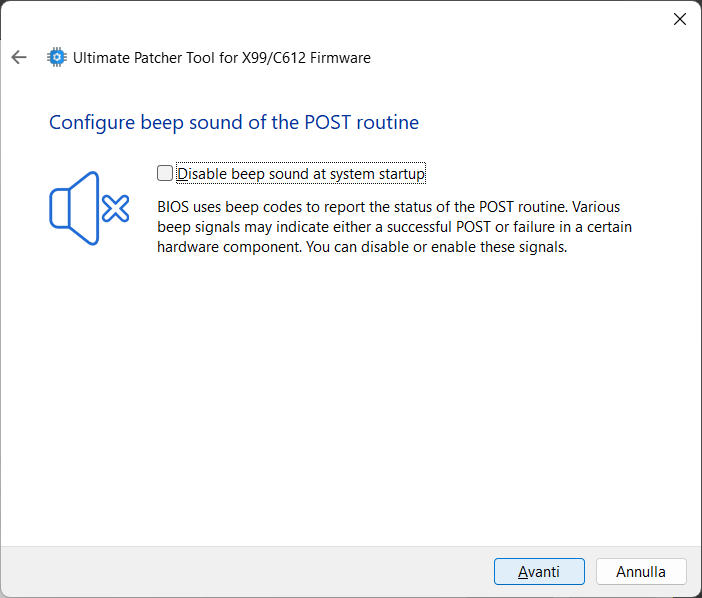702x598 pixels.
Task: Click the speaker cone shape of the mute graphic
Action: click(75, 209)
